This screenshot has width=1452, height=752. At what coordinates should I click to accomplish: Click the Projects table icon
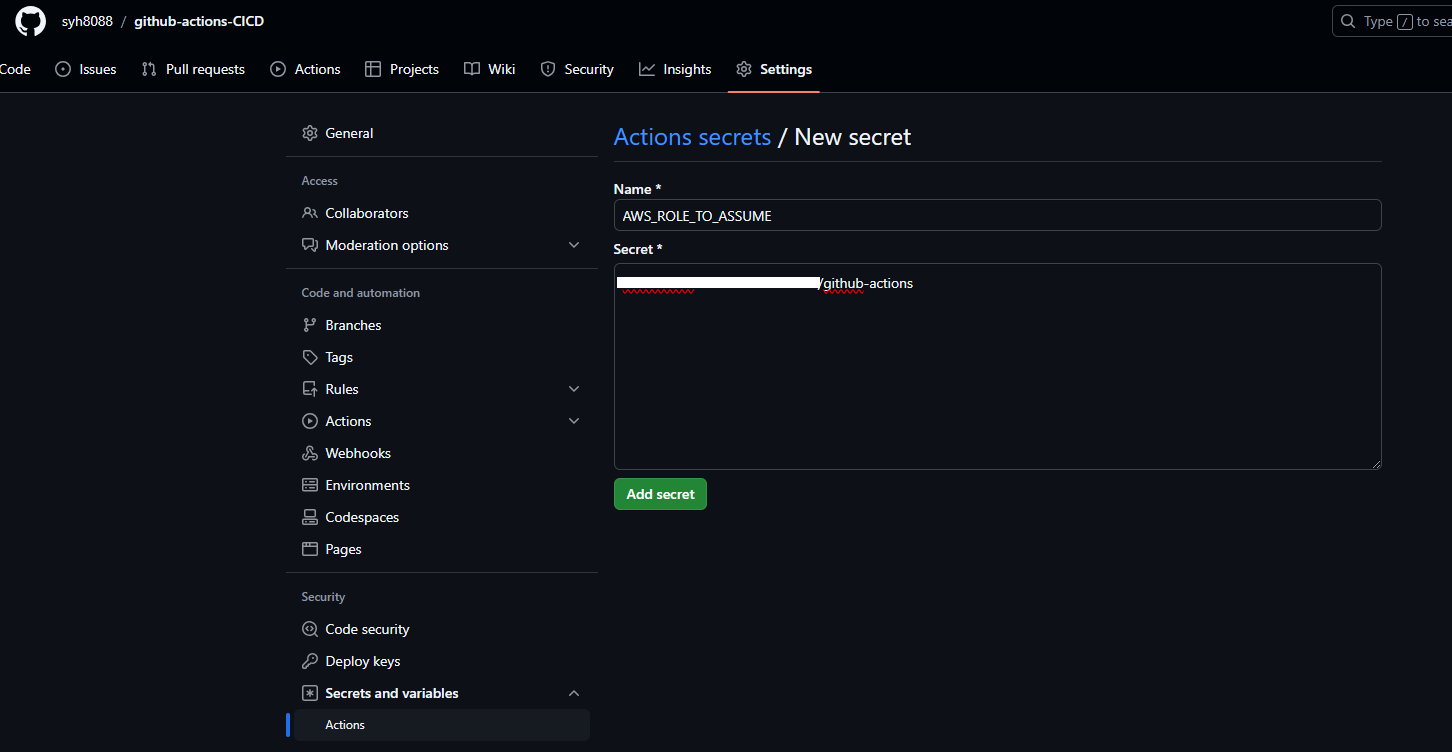373,69
